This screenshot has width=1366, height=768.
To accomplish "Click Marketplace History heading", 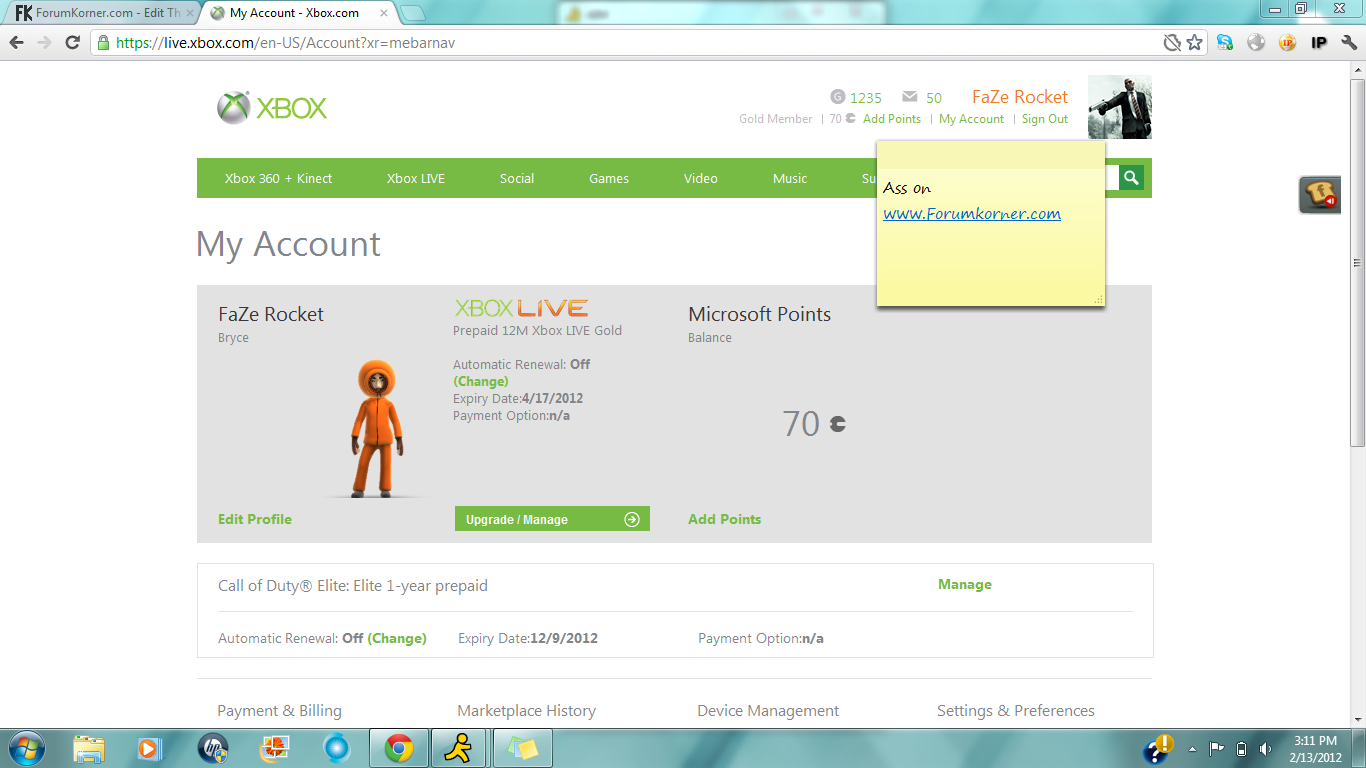I will click(526, 711).
